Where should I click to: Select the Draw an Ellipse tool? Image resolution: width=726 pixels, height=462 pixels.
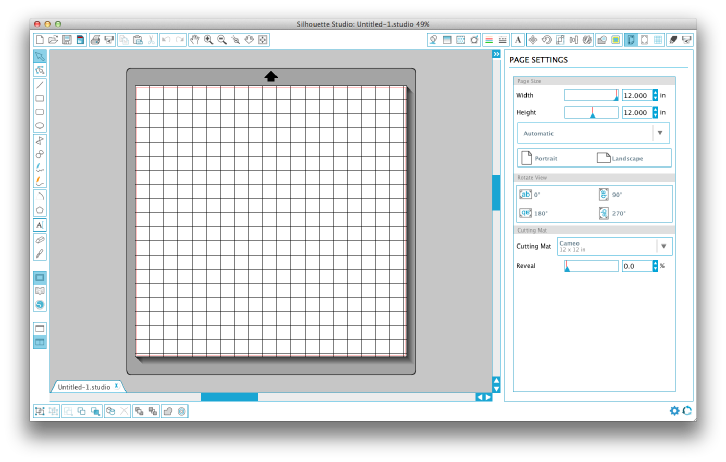[x=40, y=125]
